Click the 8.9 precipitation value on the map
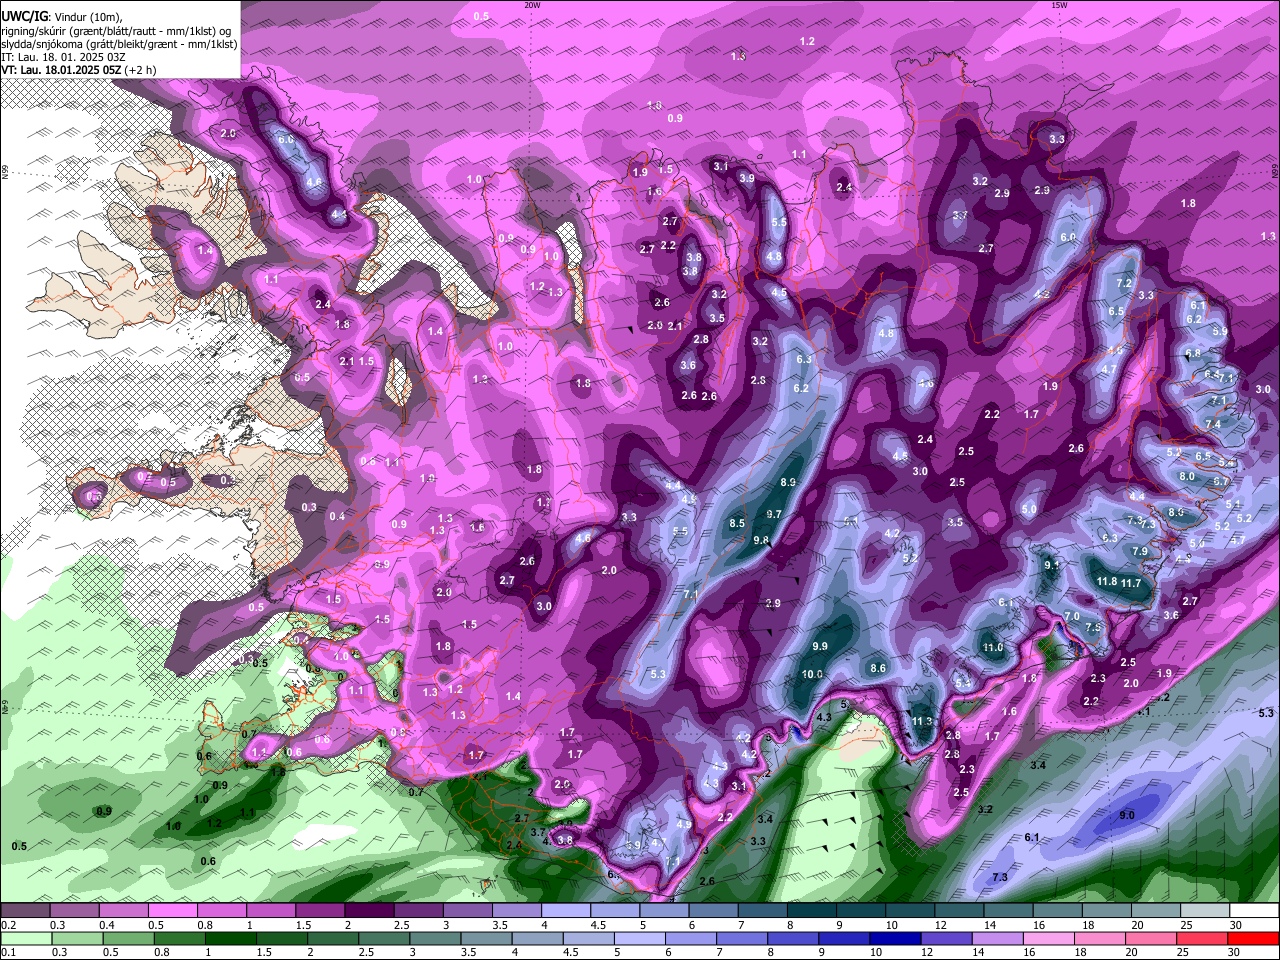The width and height of the screenshot is (1280, 960). pyautogui.click(x=787, y=482)
